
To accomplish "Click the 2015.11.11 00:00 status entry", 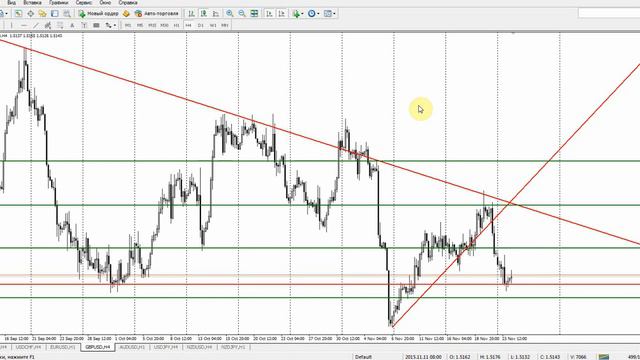I will click(423, 357).
